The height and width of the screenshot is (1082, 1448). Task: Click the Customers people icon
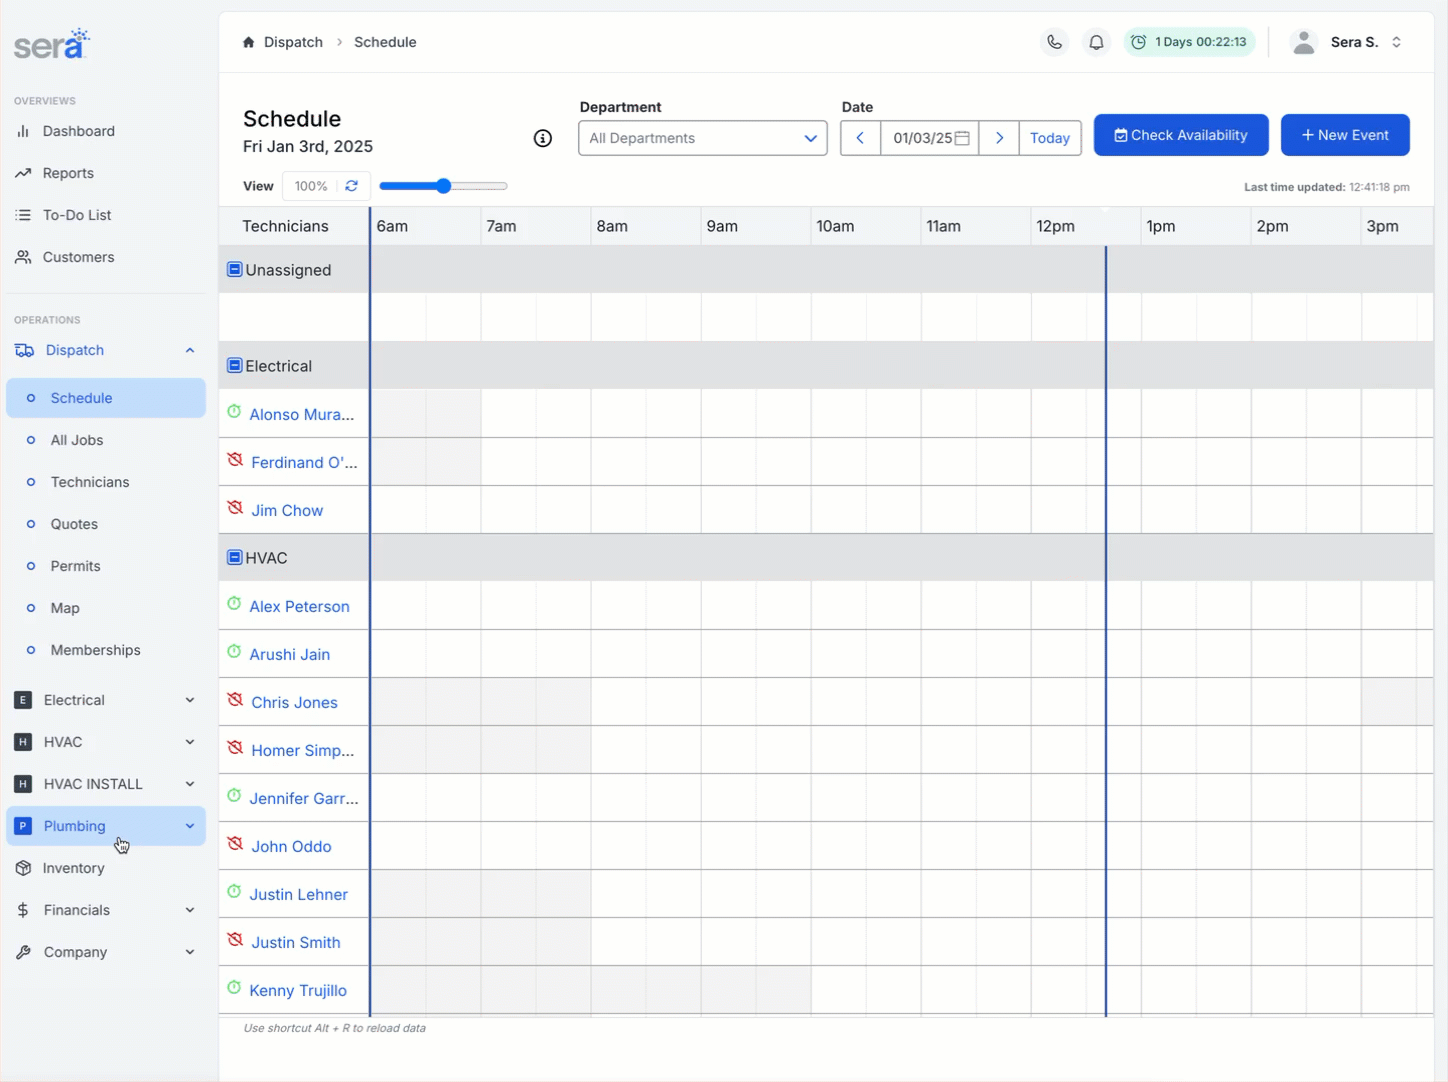click(23, 257)
